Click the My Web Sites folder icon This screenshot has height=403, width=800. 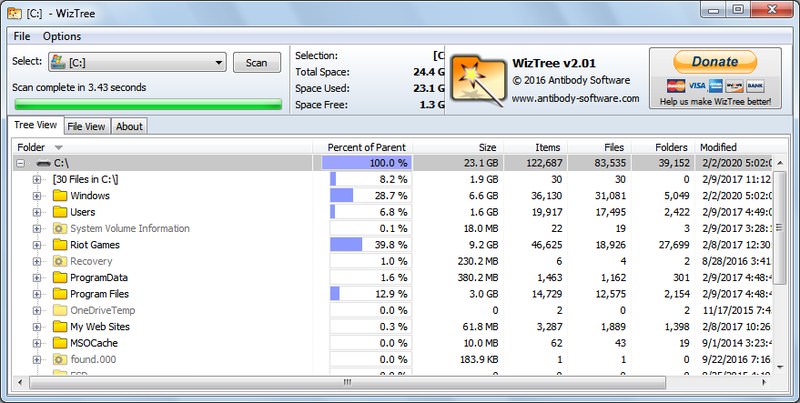(x=60, y=326)
